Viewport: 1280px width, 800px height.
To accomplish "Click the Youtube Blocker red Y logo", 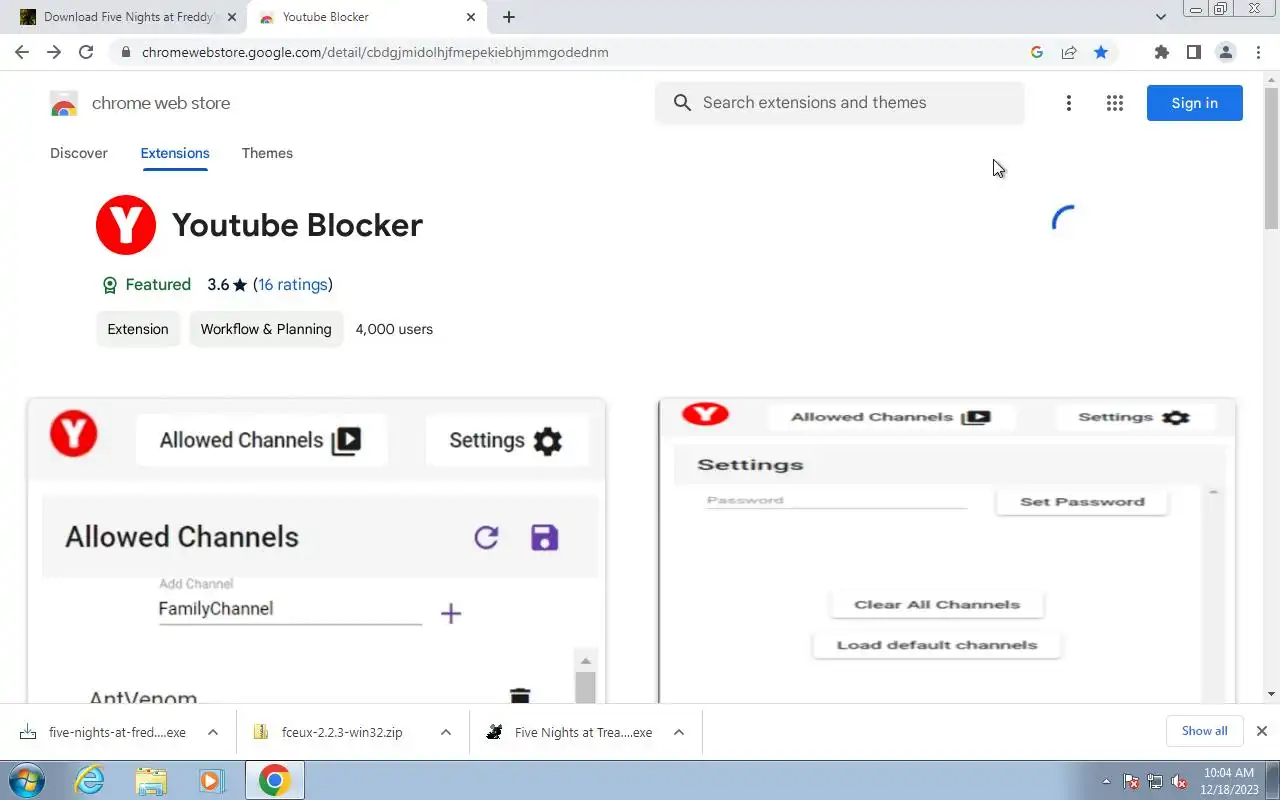I will (126, 225).
